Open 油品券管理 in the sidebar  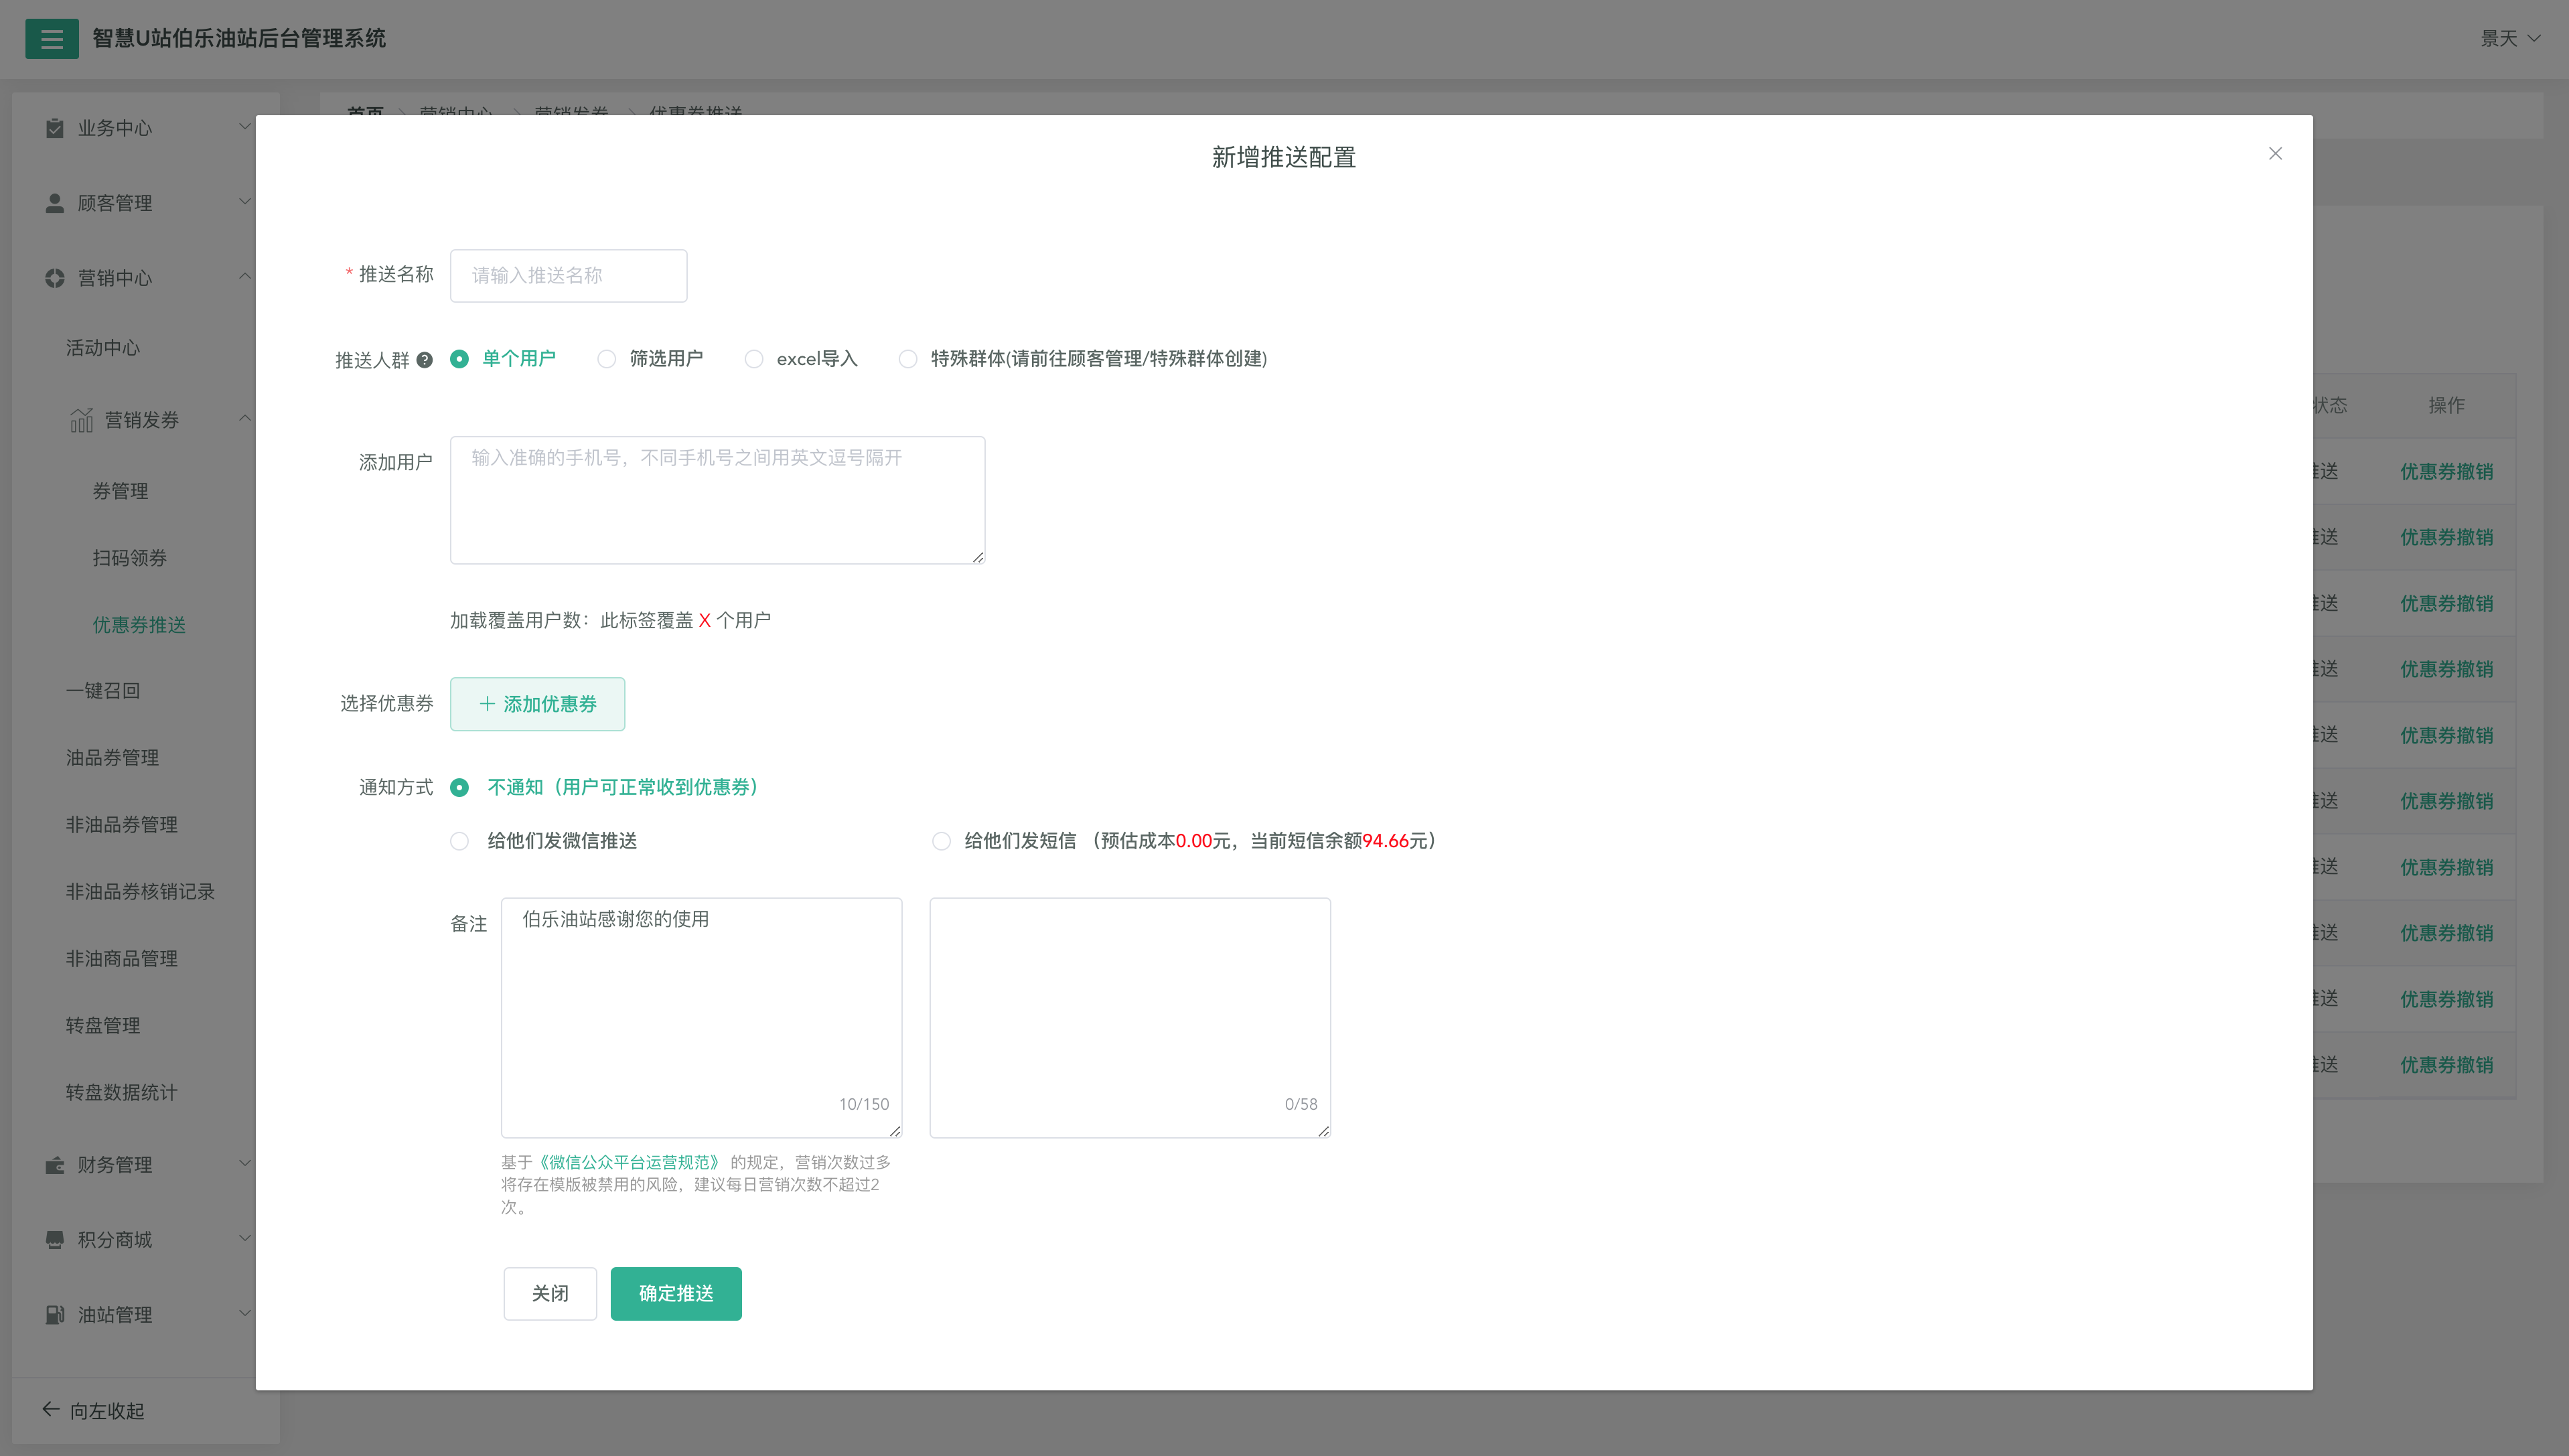point(112,758)
